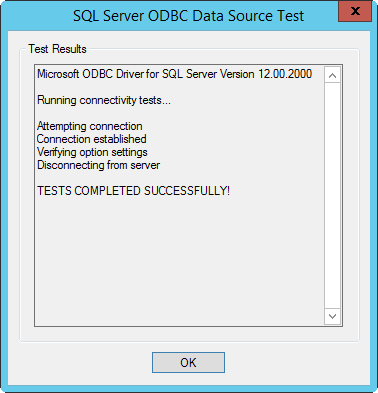Click the words "SQL Server Version" in first line

[208, 74]
